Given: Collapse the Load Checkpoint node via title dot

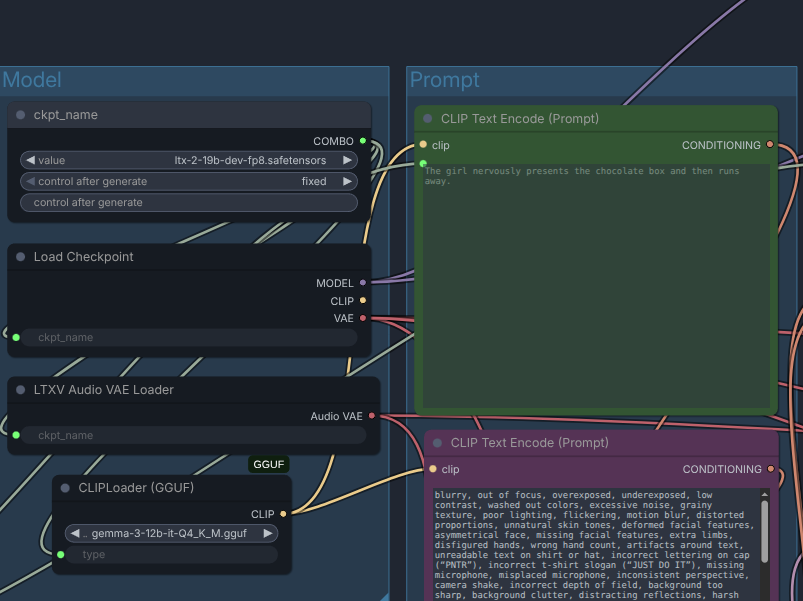Looking at the screenshot, I should 21,257.
